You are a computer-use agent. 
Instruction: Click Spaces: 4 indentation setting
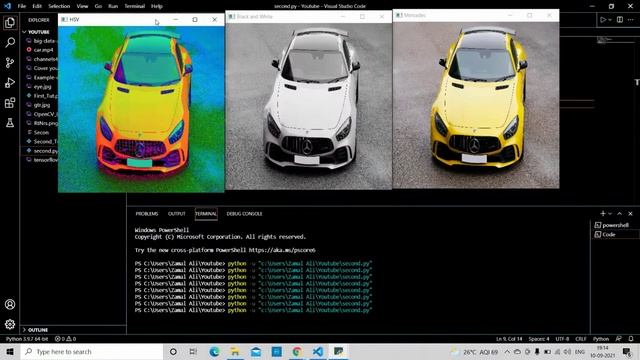[x=539, y=339]
